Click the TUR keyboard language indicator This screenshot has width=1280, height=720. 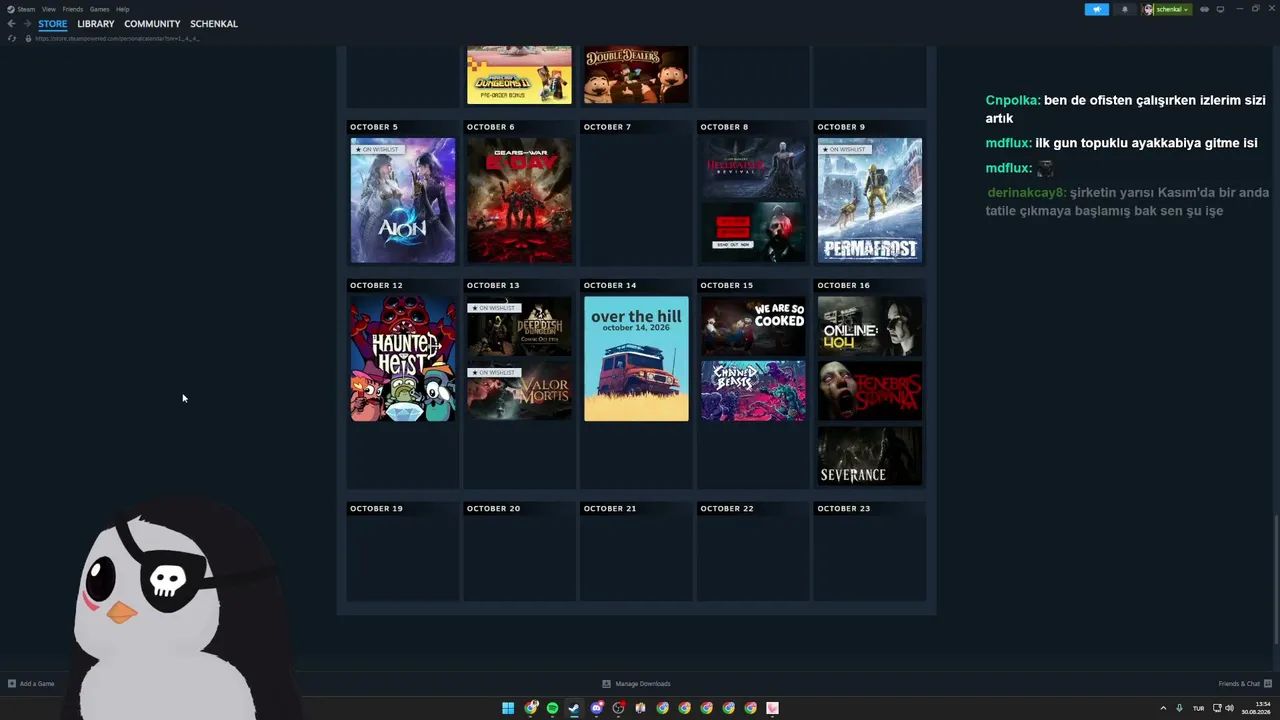tap(1198, 708)
